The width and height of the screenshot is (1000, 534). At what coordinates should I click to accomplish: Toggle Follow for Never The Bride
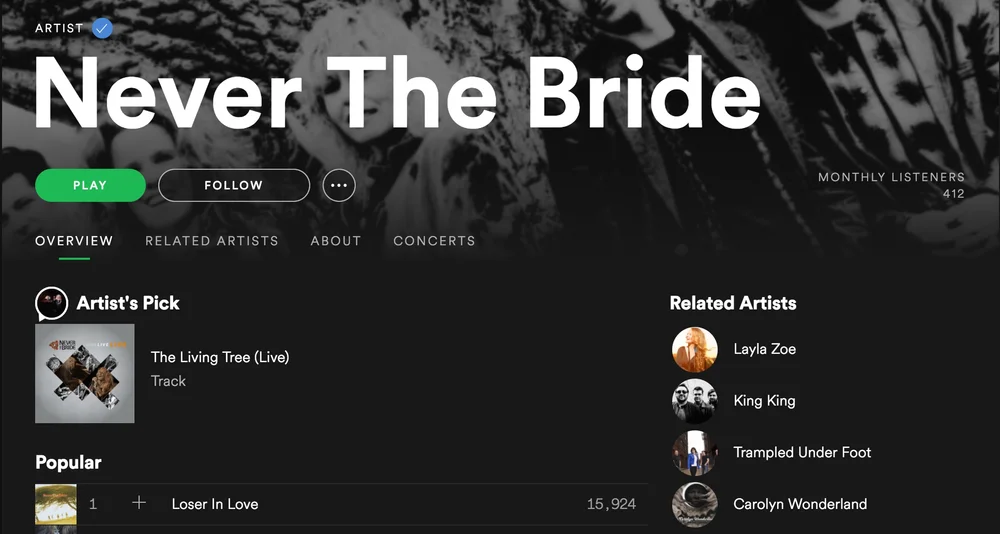[234, 186]
